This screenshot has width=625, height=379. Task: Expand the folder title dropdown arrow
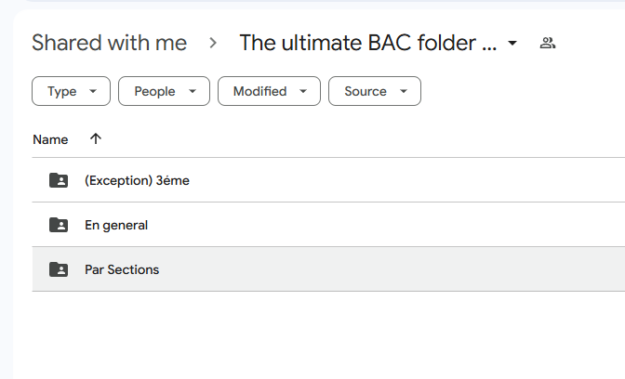point(512,43)
